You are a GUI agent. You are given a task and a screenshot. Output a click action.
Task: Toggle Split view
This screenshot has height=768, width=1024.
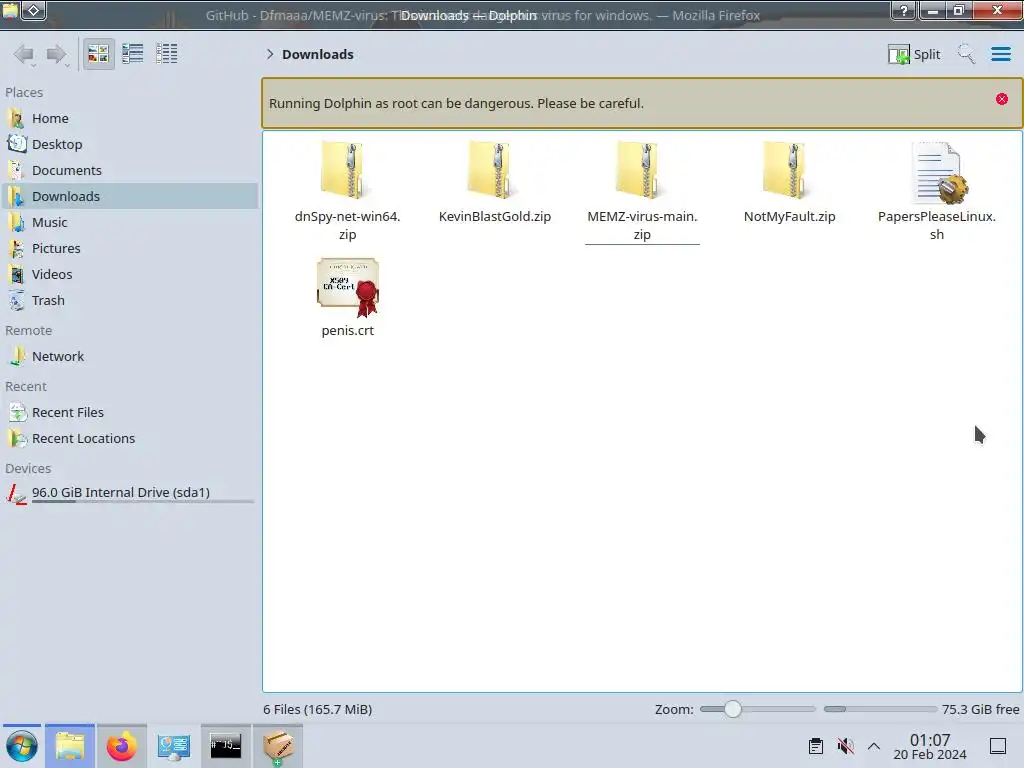(x=914, y=54)
